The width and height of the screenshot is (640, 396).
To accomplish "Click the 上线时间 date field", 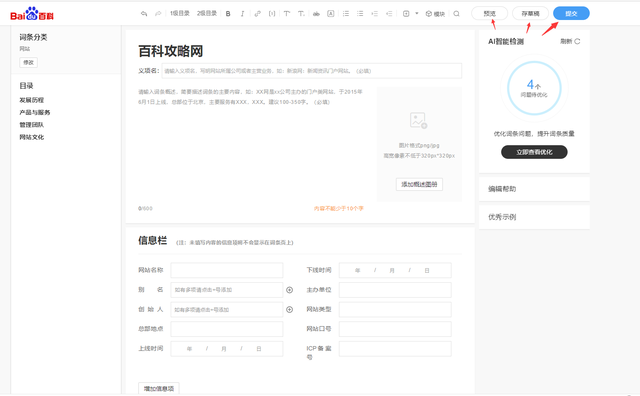I will pos(227,349).
